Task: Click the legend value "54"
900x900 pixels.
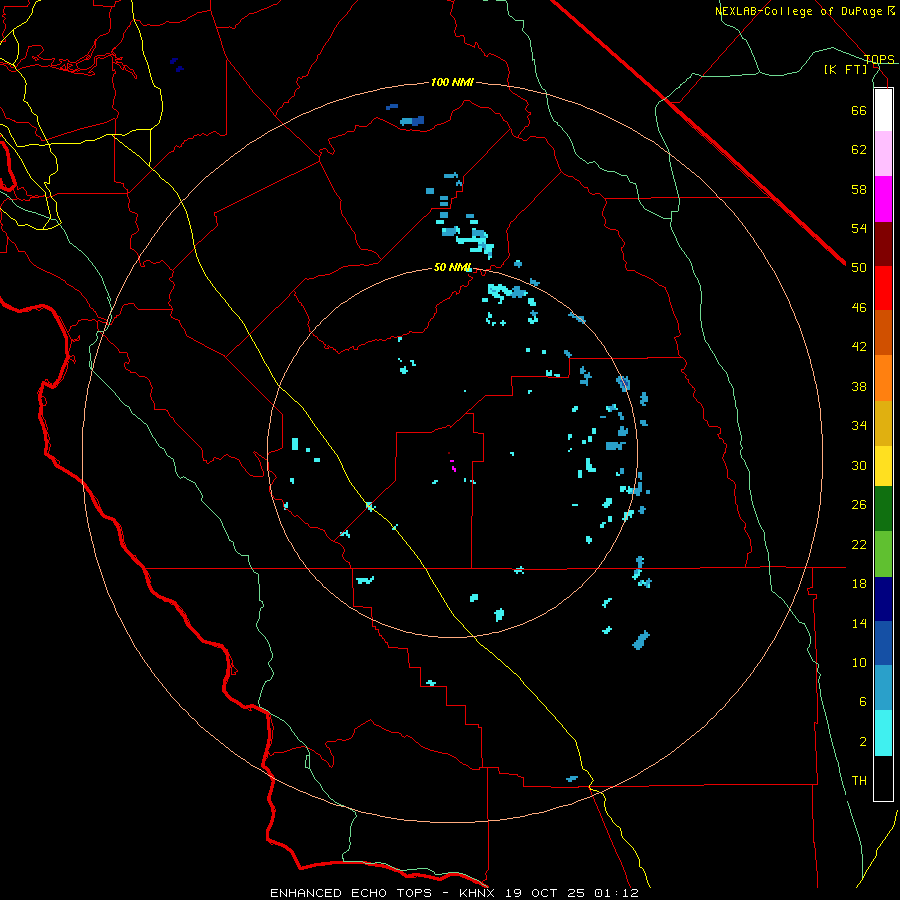Action: click(859, 228)
